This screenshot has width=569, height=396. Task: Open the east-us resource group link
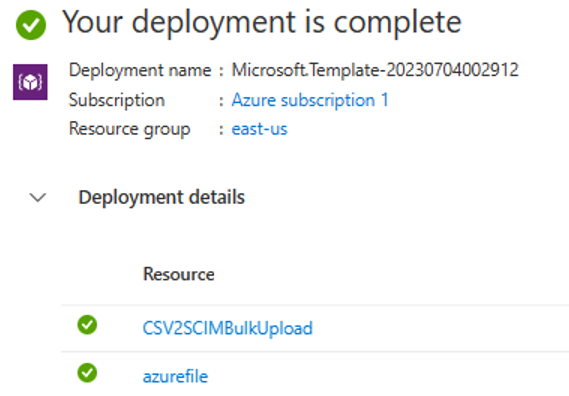pyautogui.click(x=259, y=129)
